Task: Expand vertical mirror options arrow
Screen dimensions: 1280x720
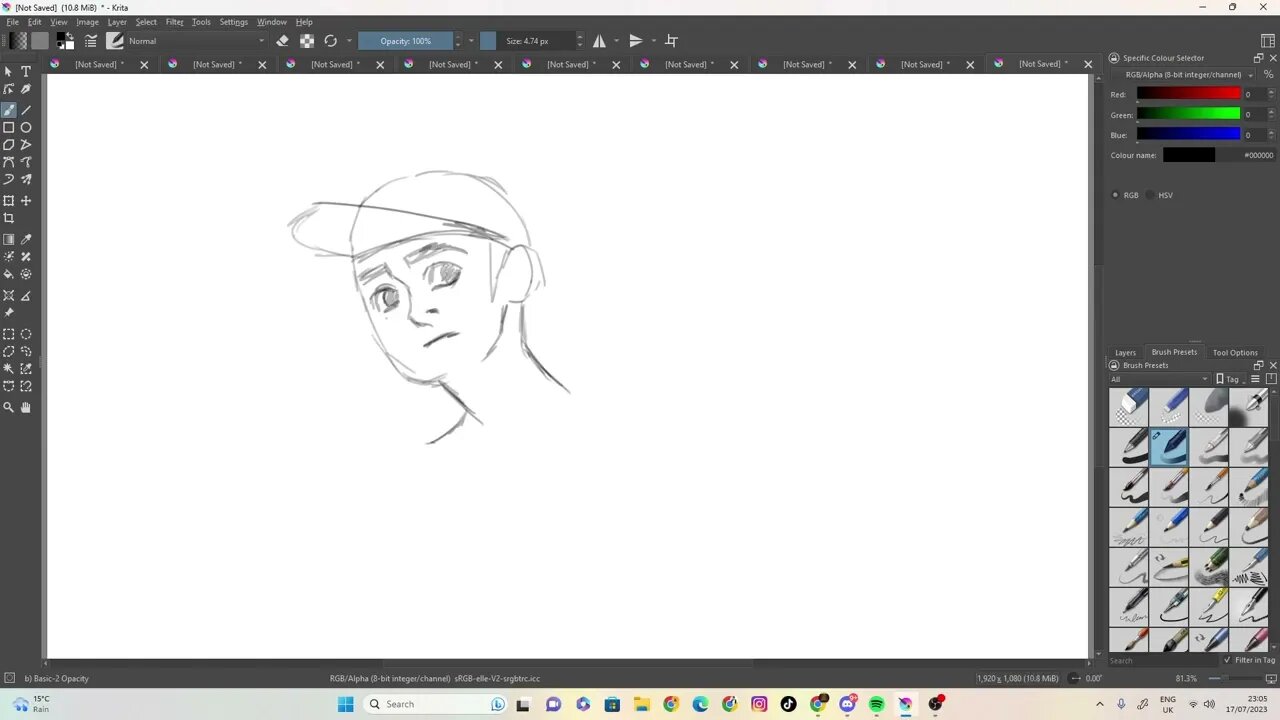Action: [653, 41]
